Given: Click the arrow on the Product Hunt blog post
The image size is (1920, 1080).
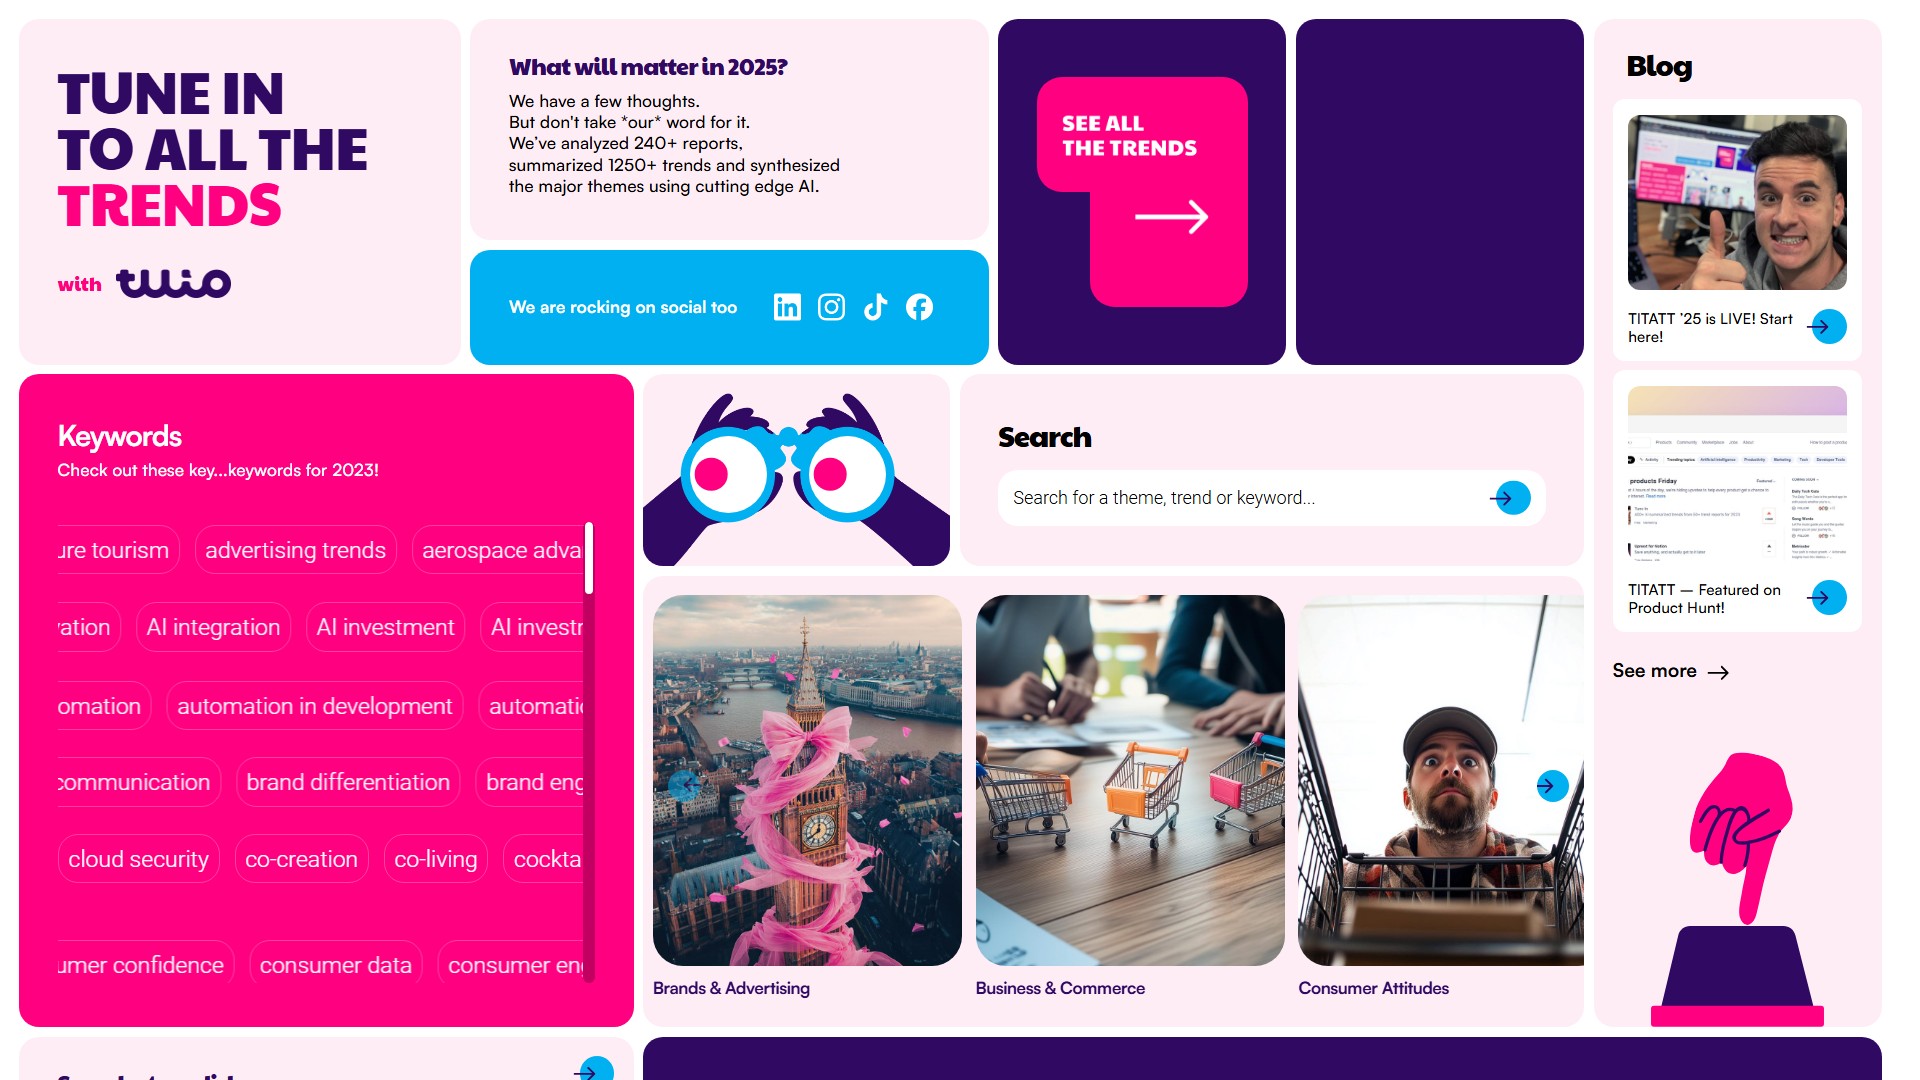Looking at the screenshot, I should (x=1828, y=597).
